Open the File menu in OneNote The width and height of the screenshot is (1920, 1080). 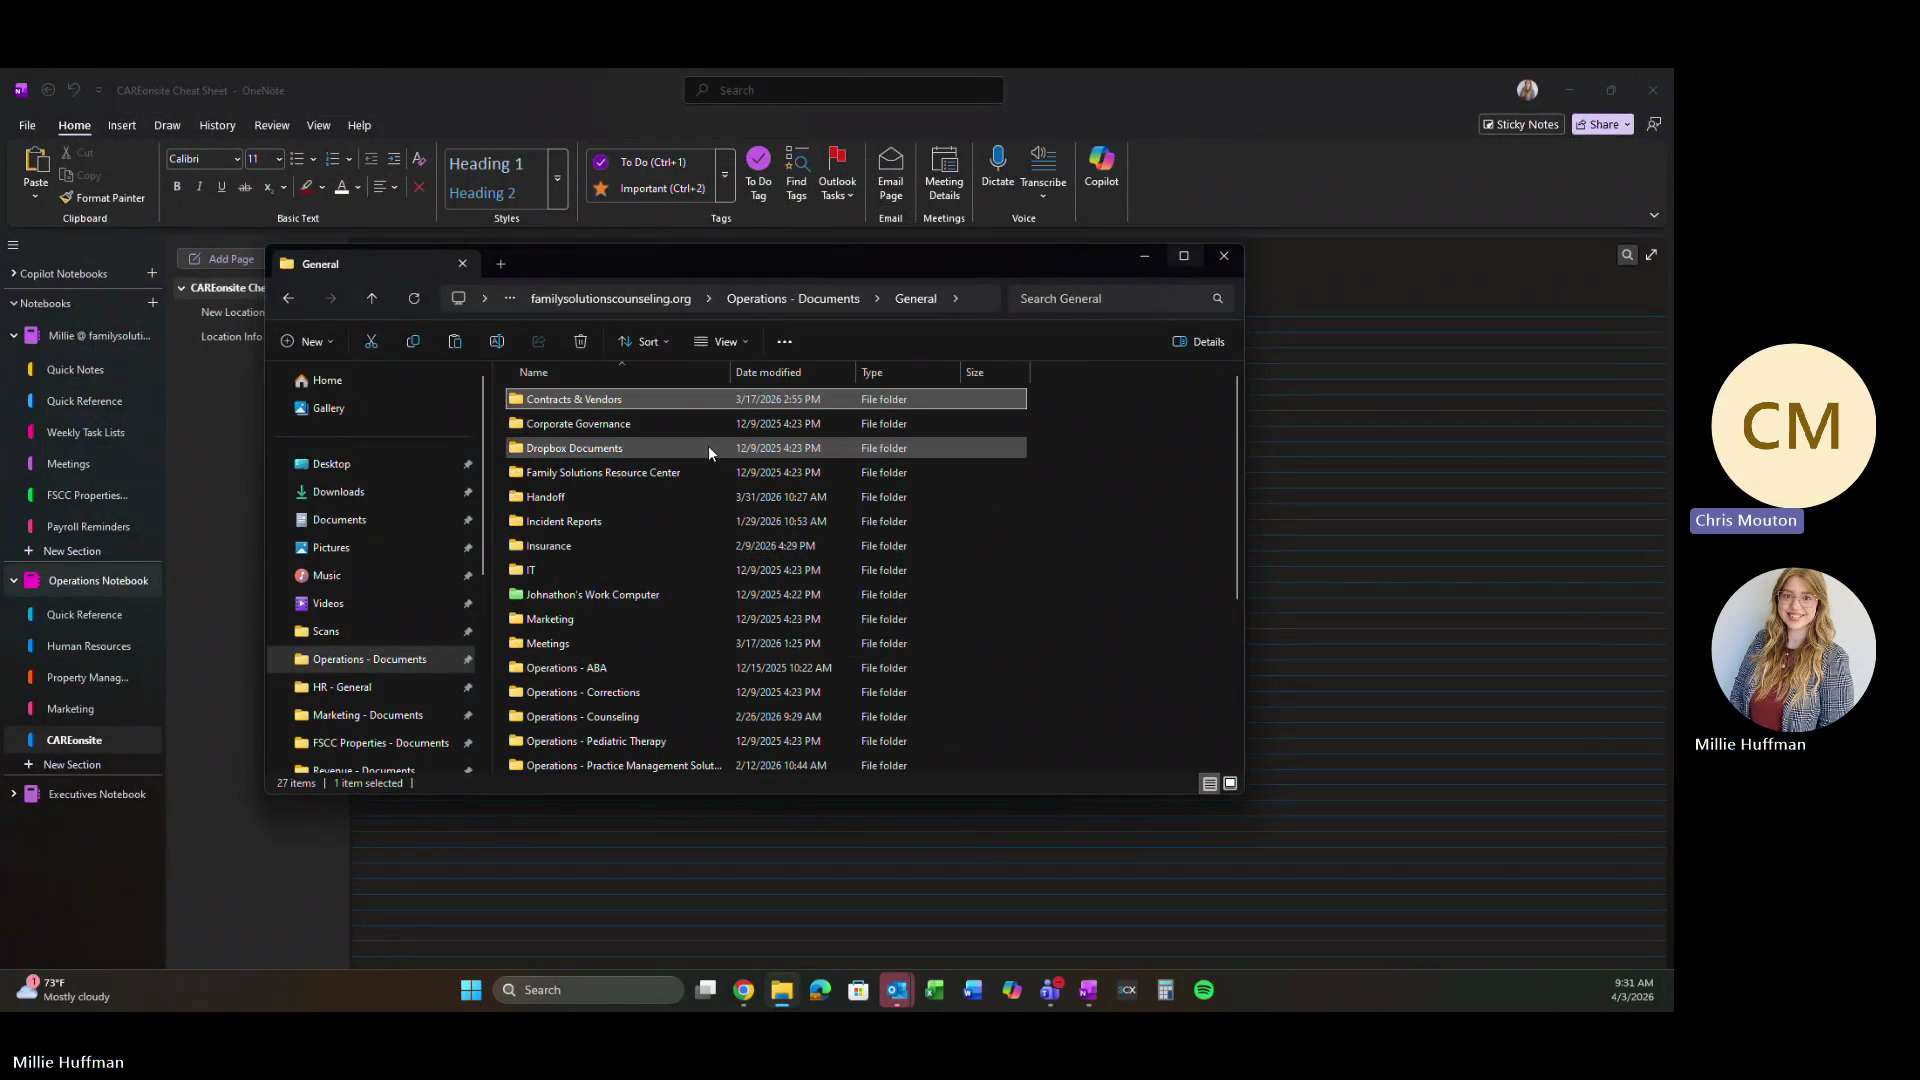pyautogui.click(x=27, y=126)
